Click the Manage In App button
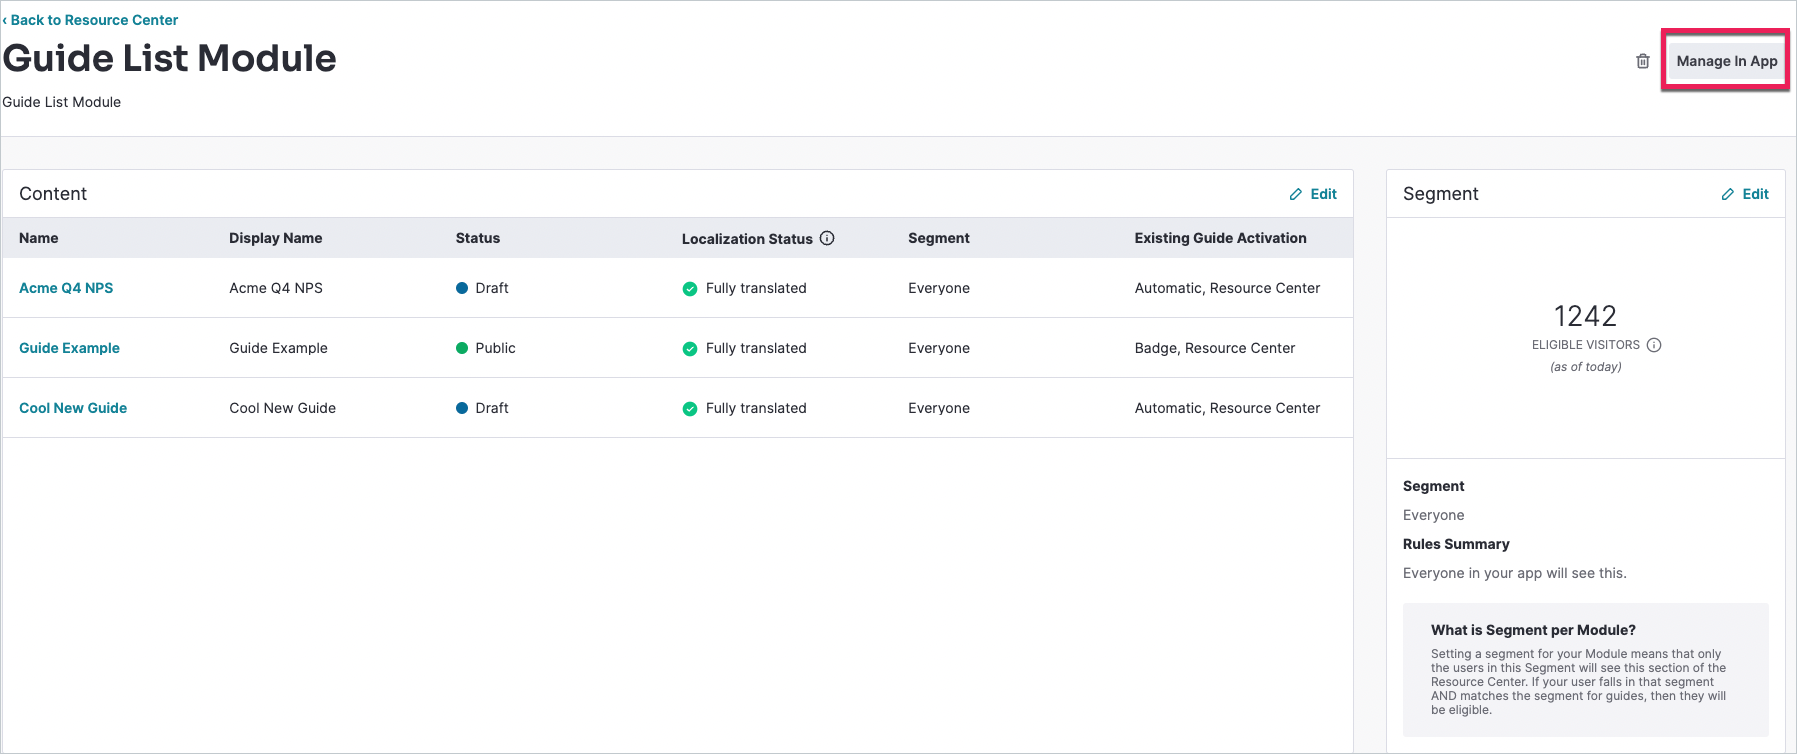The height and width of the screenshot is (754, 1797). point(1726,61)
